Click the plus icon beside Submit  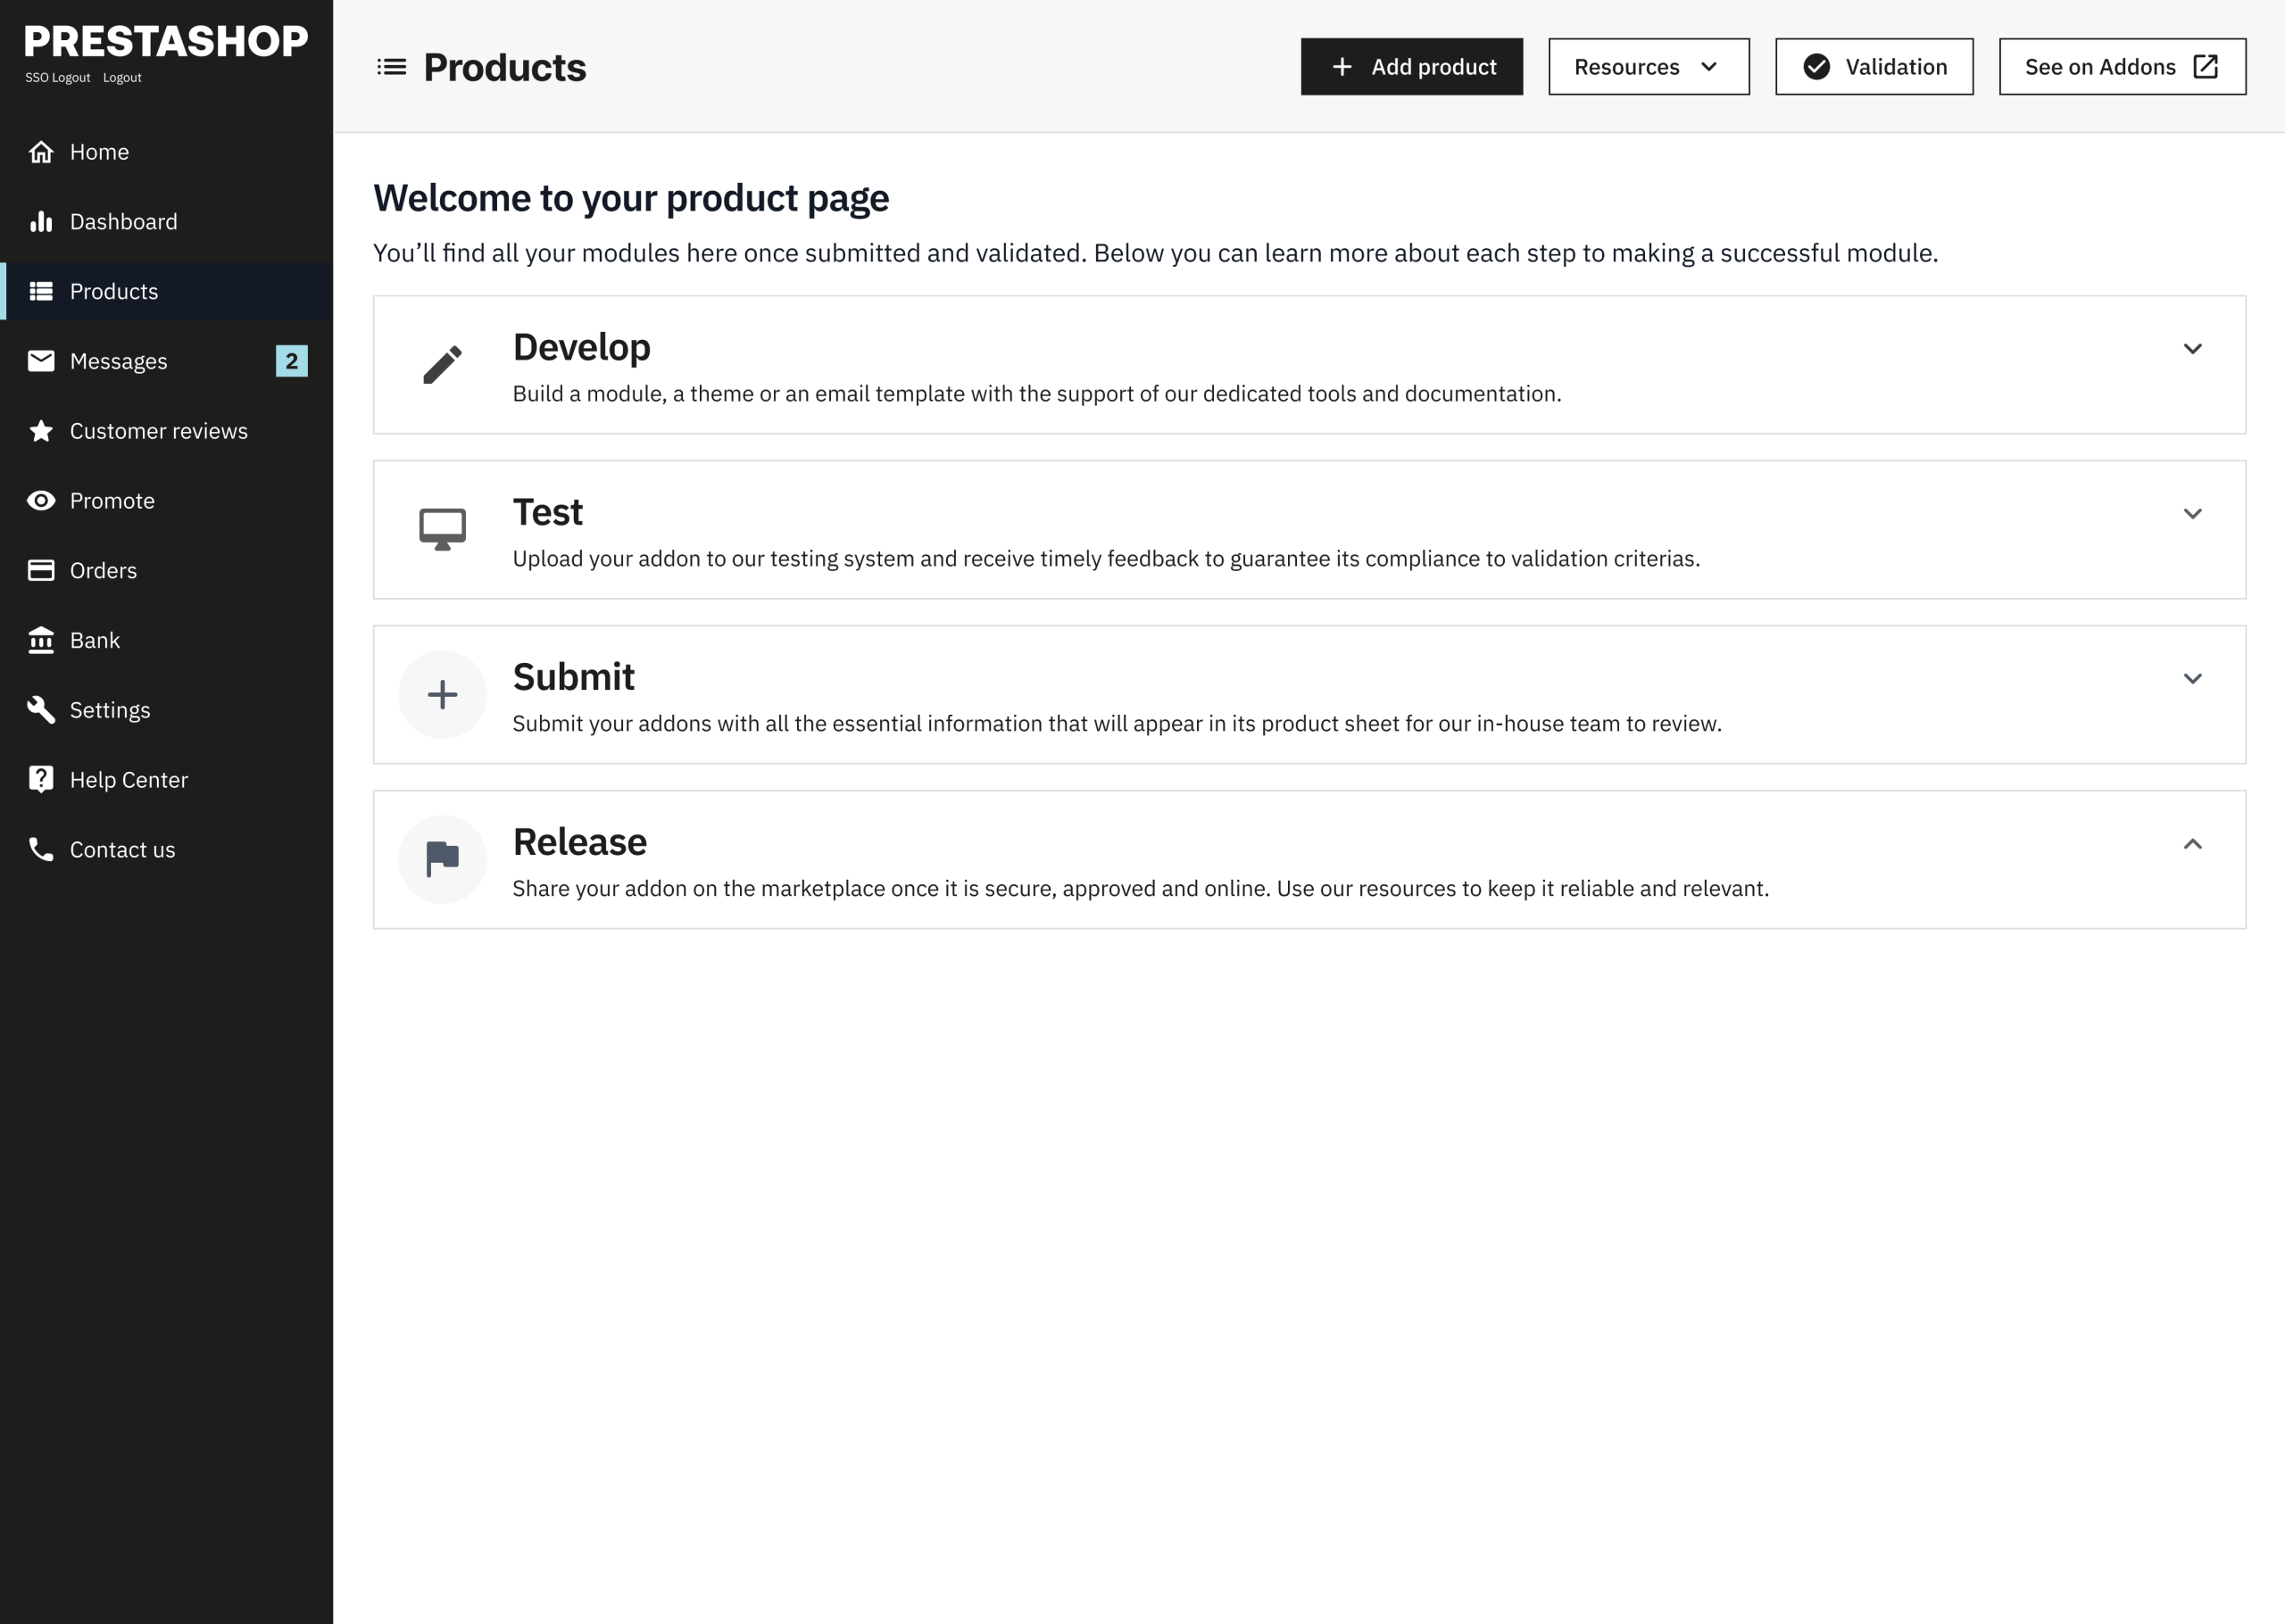pyautogui.click(x=442, y=694)
